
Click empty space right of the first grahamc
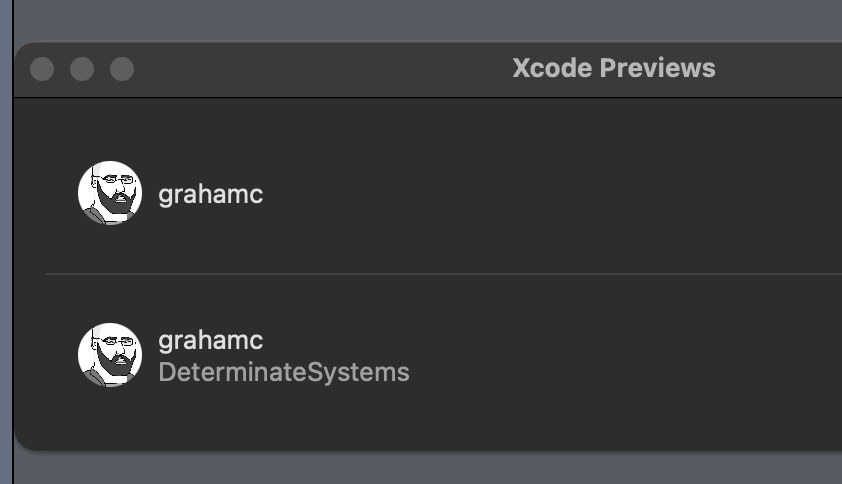550,194
